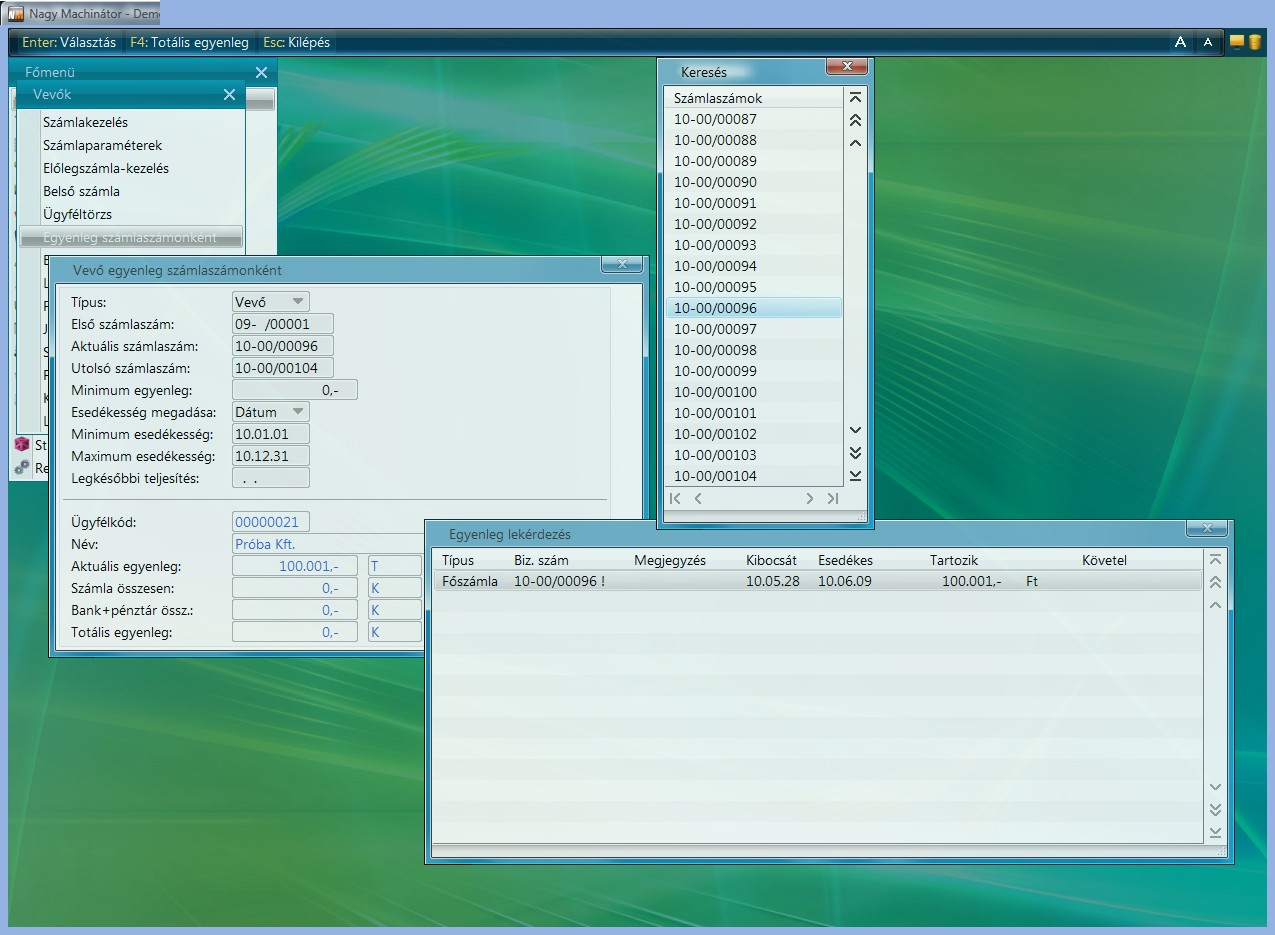Choose Előlegszámla-kezelés from Vevők menu

point(106,169)
